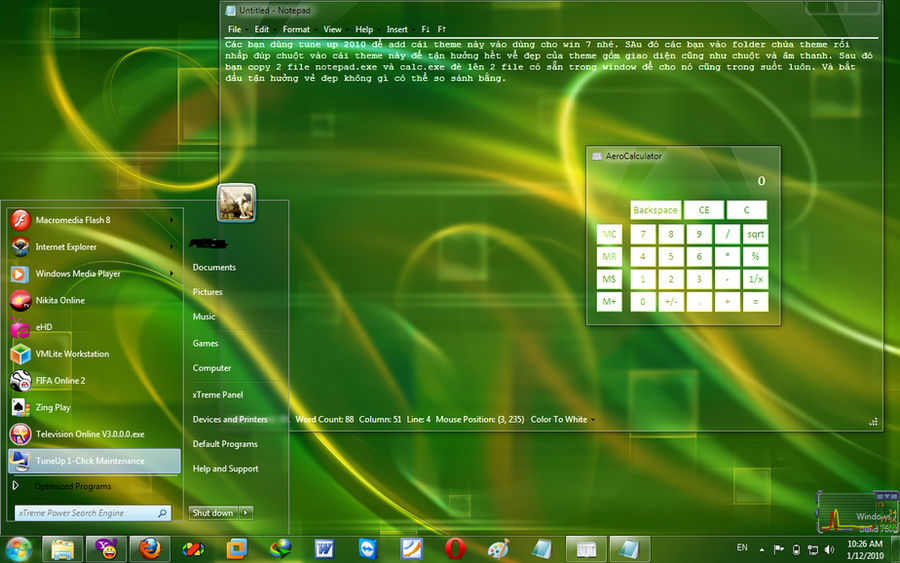The width and height of the screenshot is (900, 563).
Task: Open Music library link
Action: [204, 317]
